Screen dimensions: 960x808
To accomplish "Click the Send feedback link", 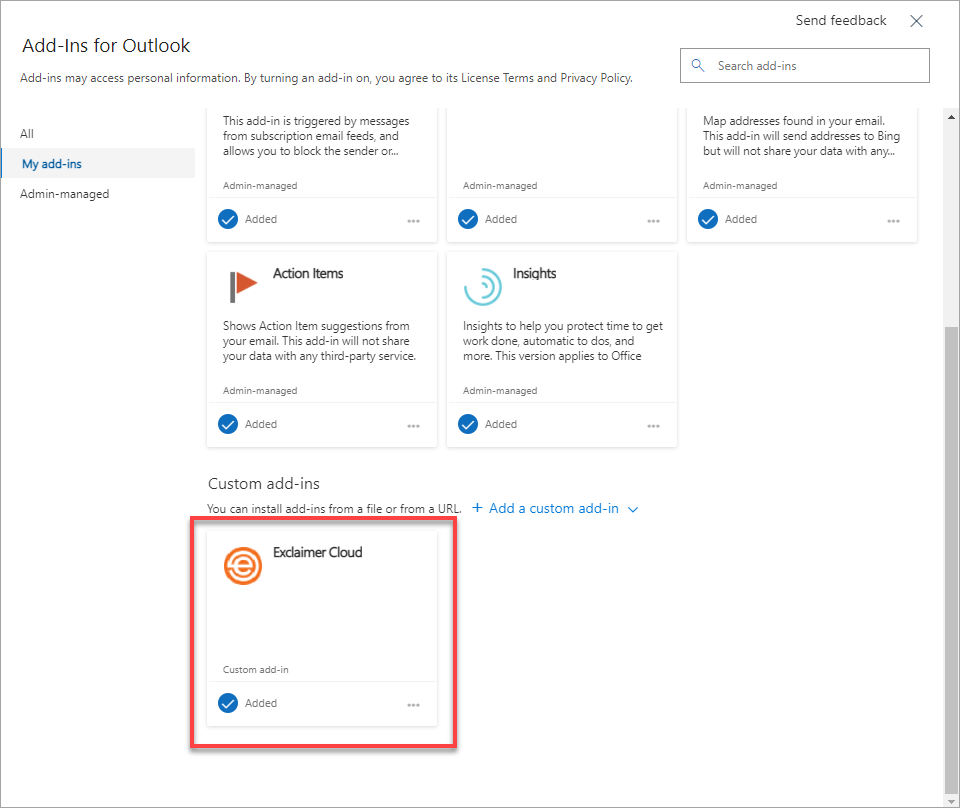I will tap(840, 21).
